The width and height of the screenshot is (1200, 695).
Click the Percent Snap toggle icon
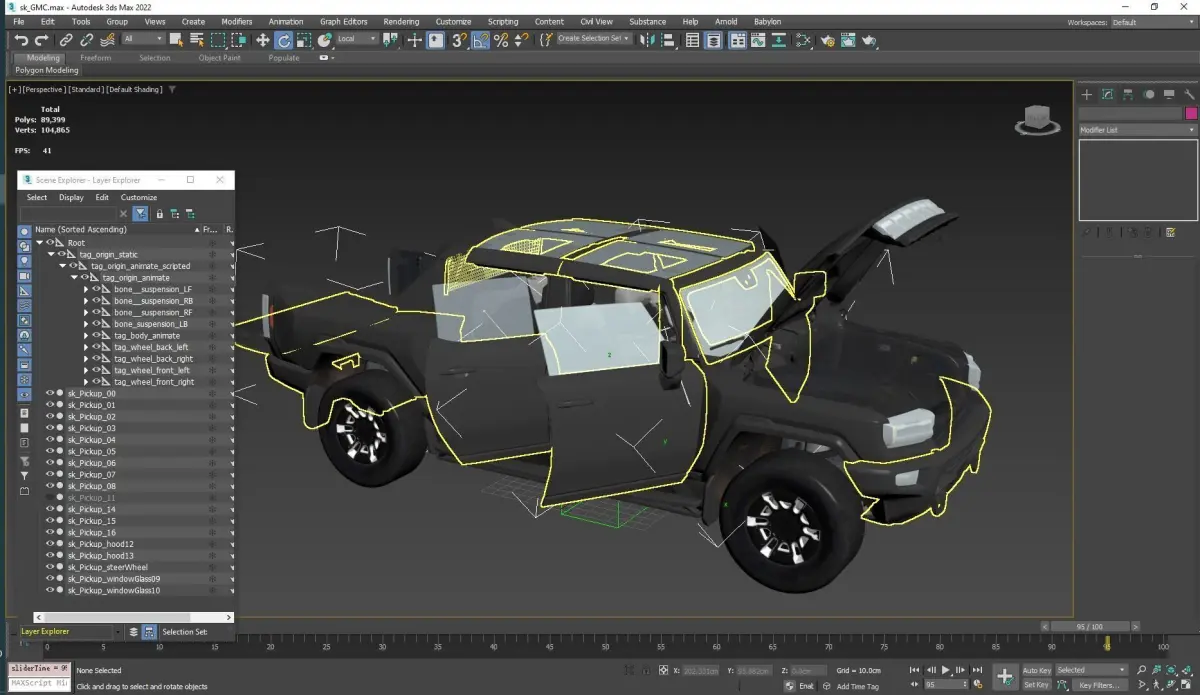[x=501, y=40]
